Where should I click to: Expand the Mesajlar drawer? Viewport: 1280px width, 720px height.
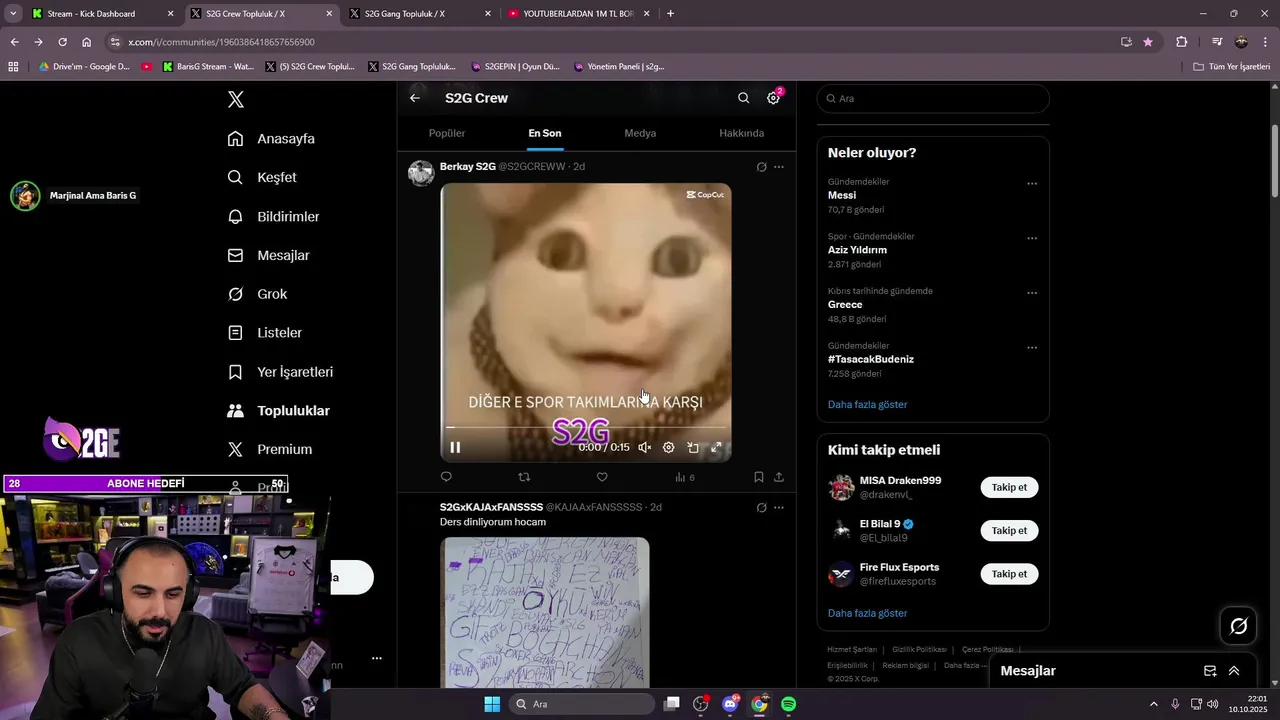click(1234, 671)
